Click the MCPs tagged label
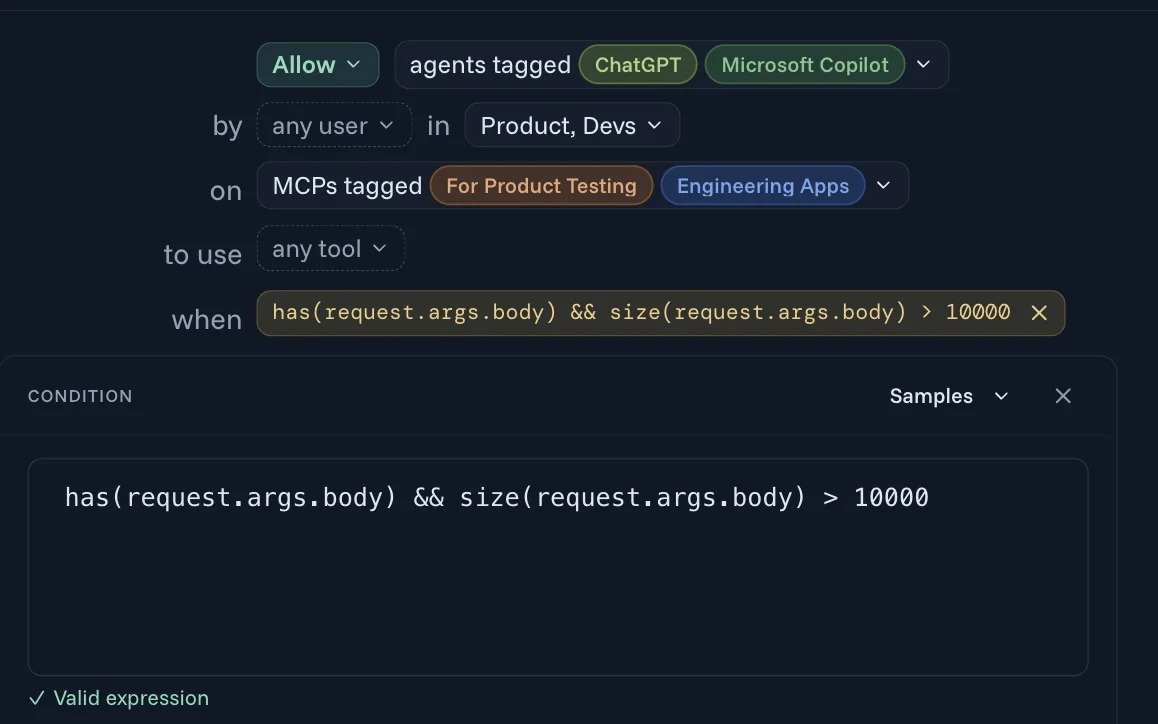Image resolution: width=1158 pixels, height=724 pixels. [347, 185]
